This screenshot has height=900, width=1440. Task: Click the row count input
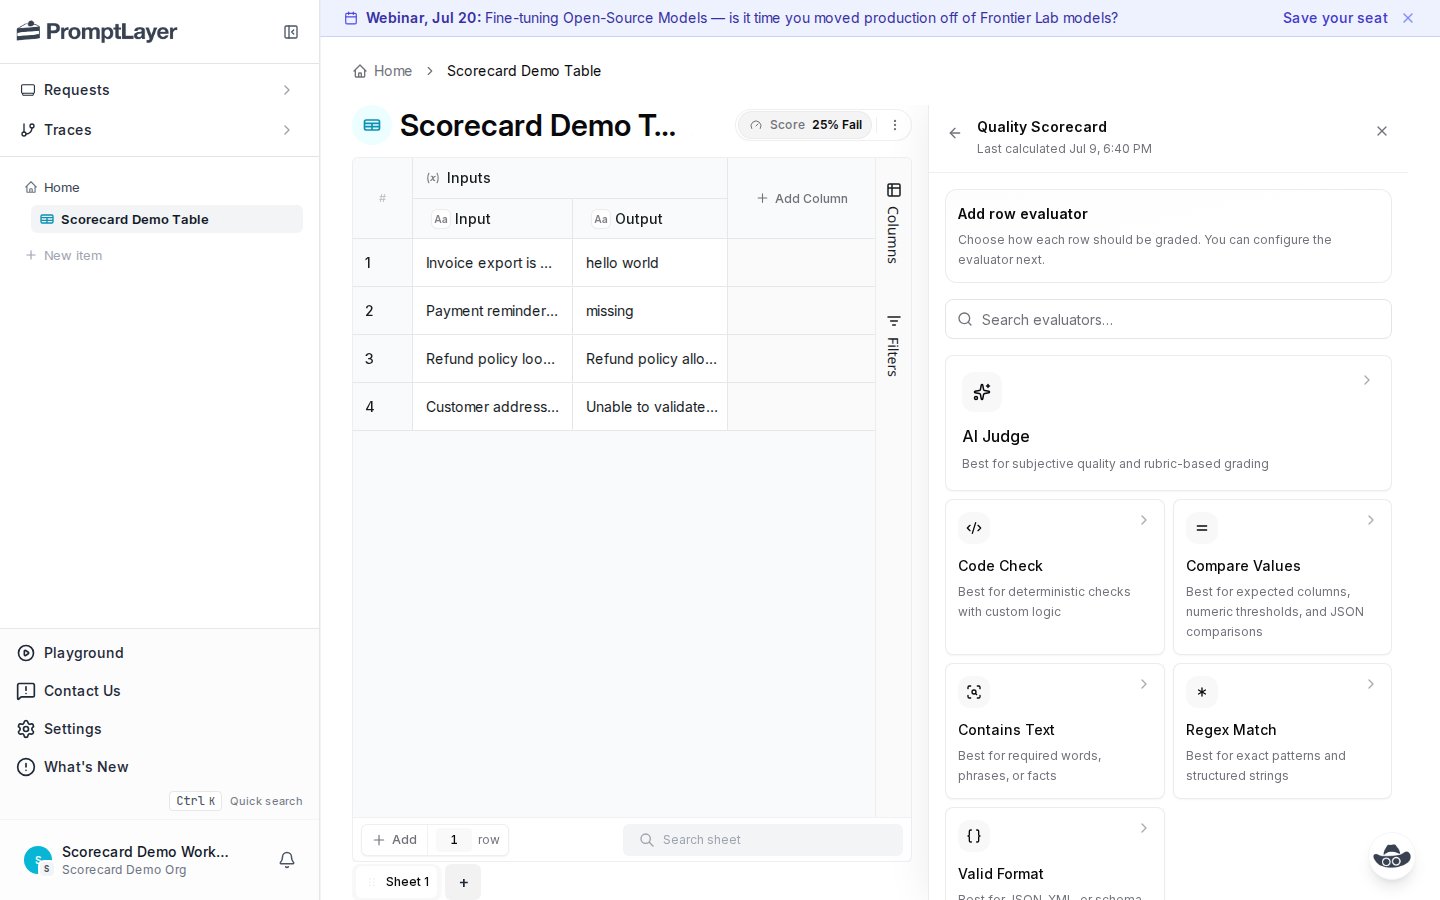(454, 840)
